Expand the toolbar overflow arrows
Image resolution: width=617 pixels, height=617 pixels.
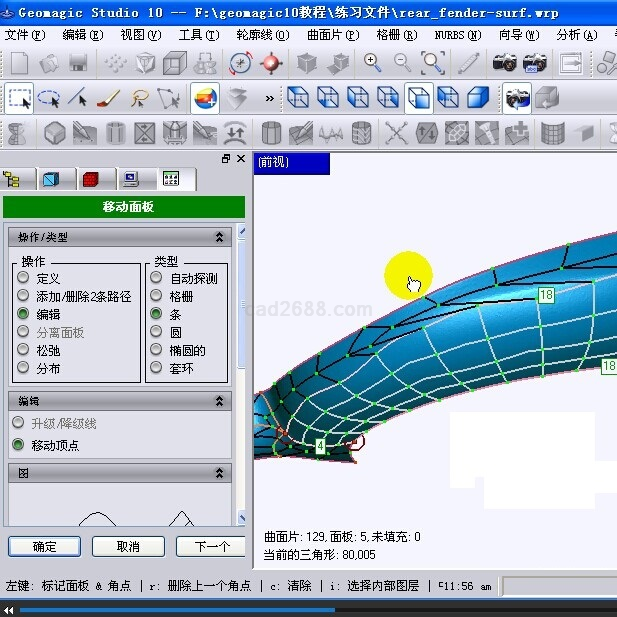[x=269, y=98]
